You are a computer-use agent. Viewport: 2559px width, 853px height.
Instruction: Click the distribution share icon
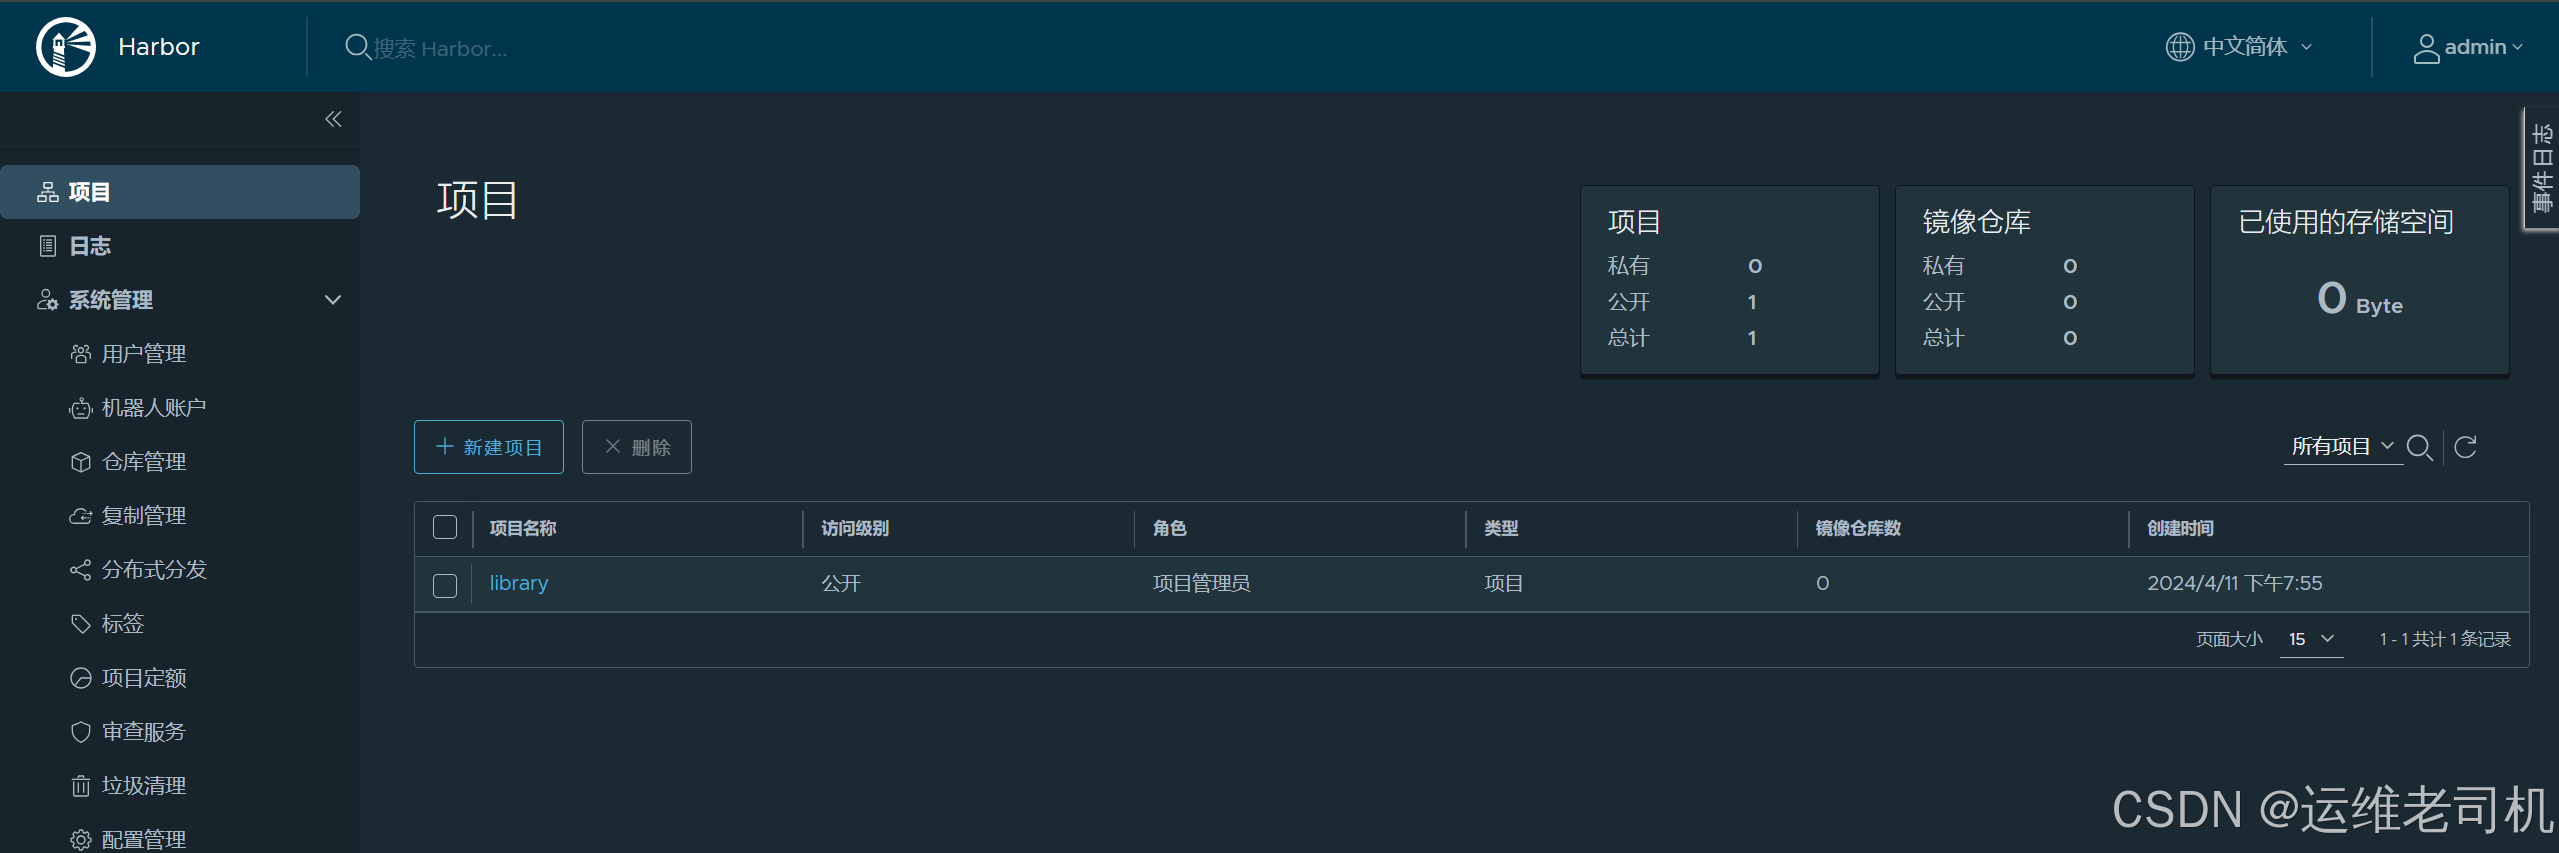pos(81,570)
